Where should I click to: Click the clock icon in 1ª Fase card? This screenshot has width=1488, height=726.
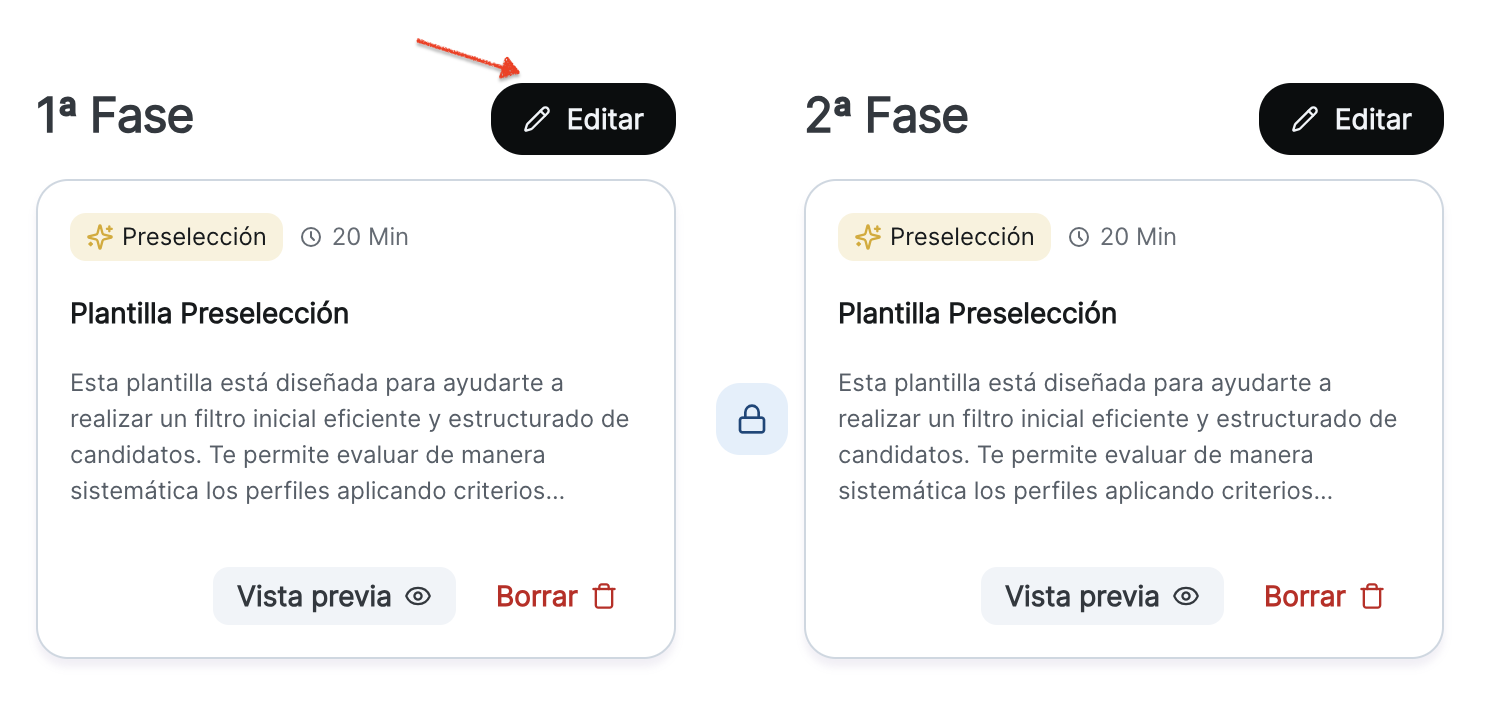tap(311, 237)
